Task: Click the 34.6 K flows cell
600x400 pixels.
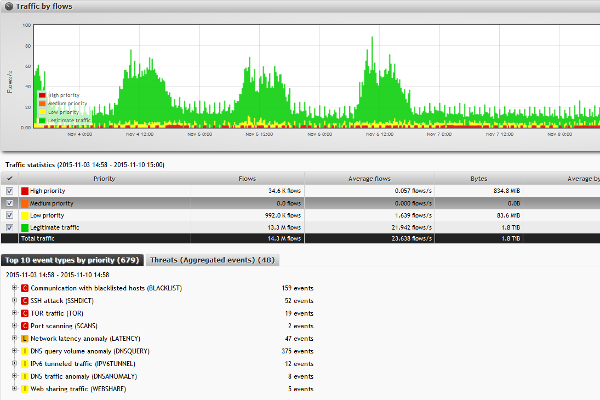Action: tap(284, 191)
